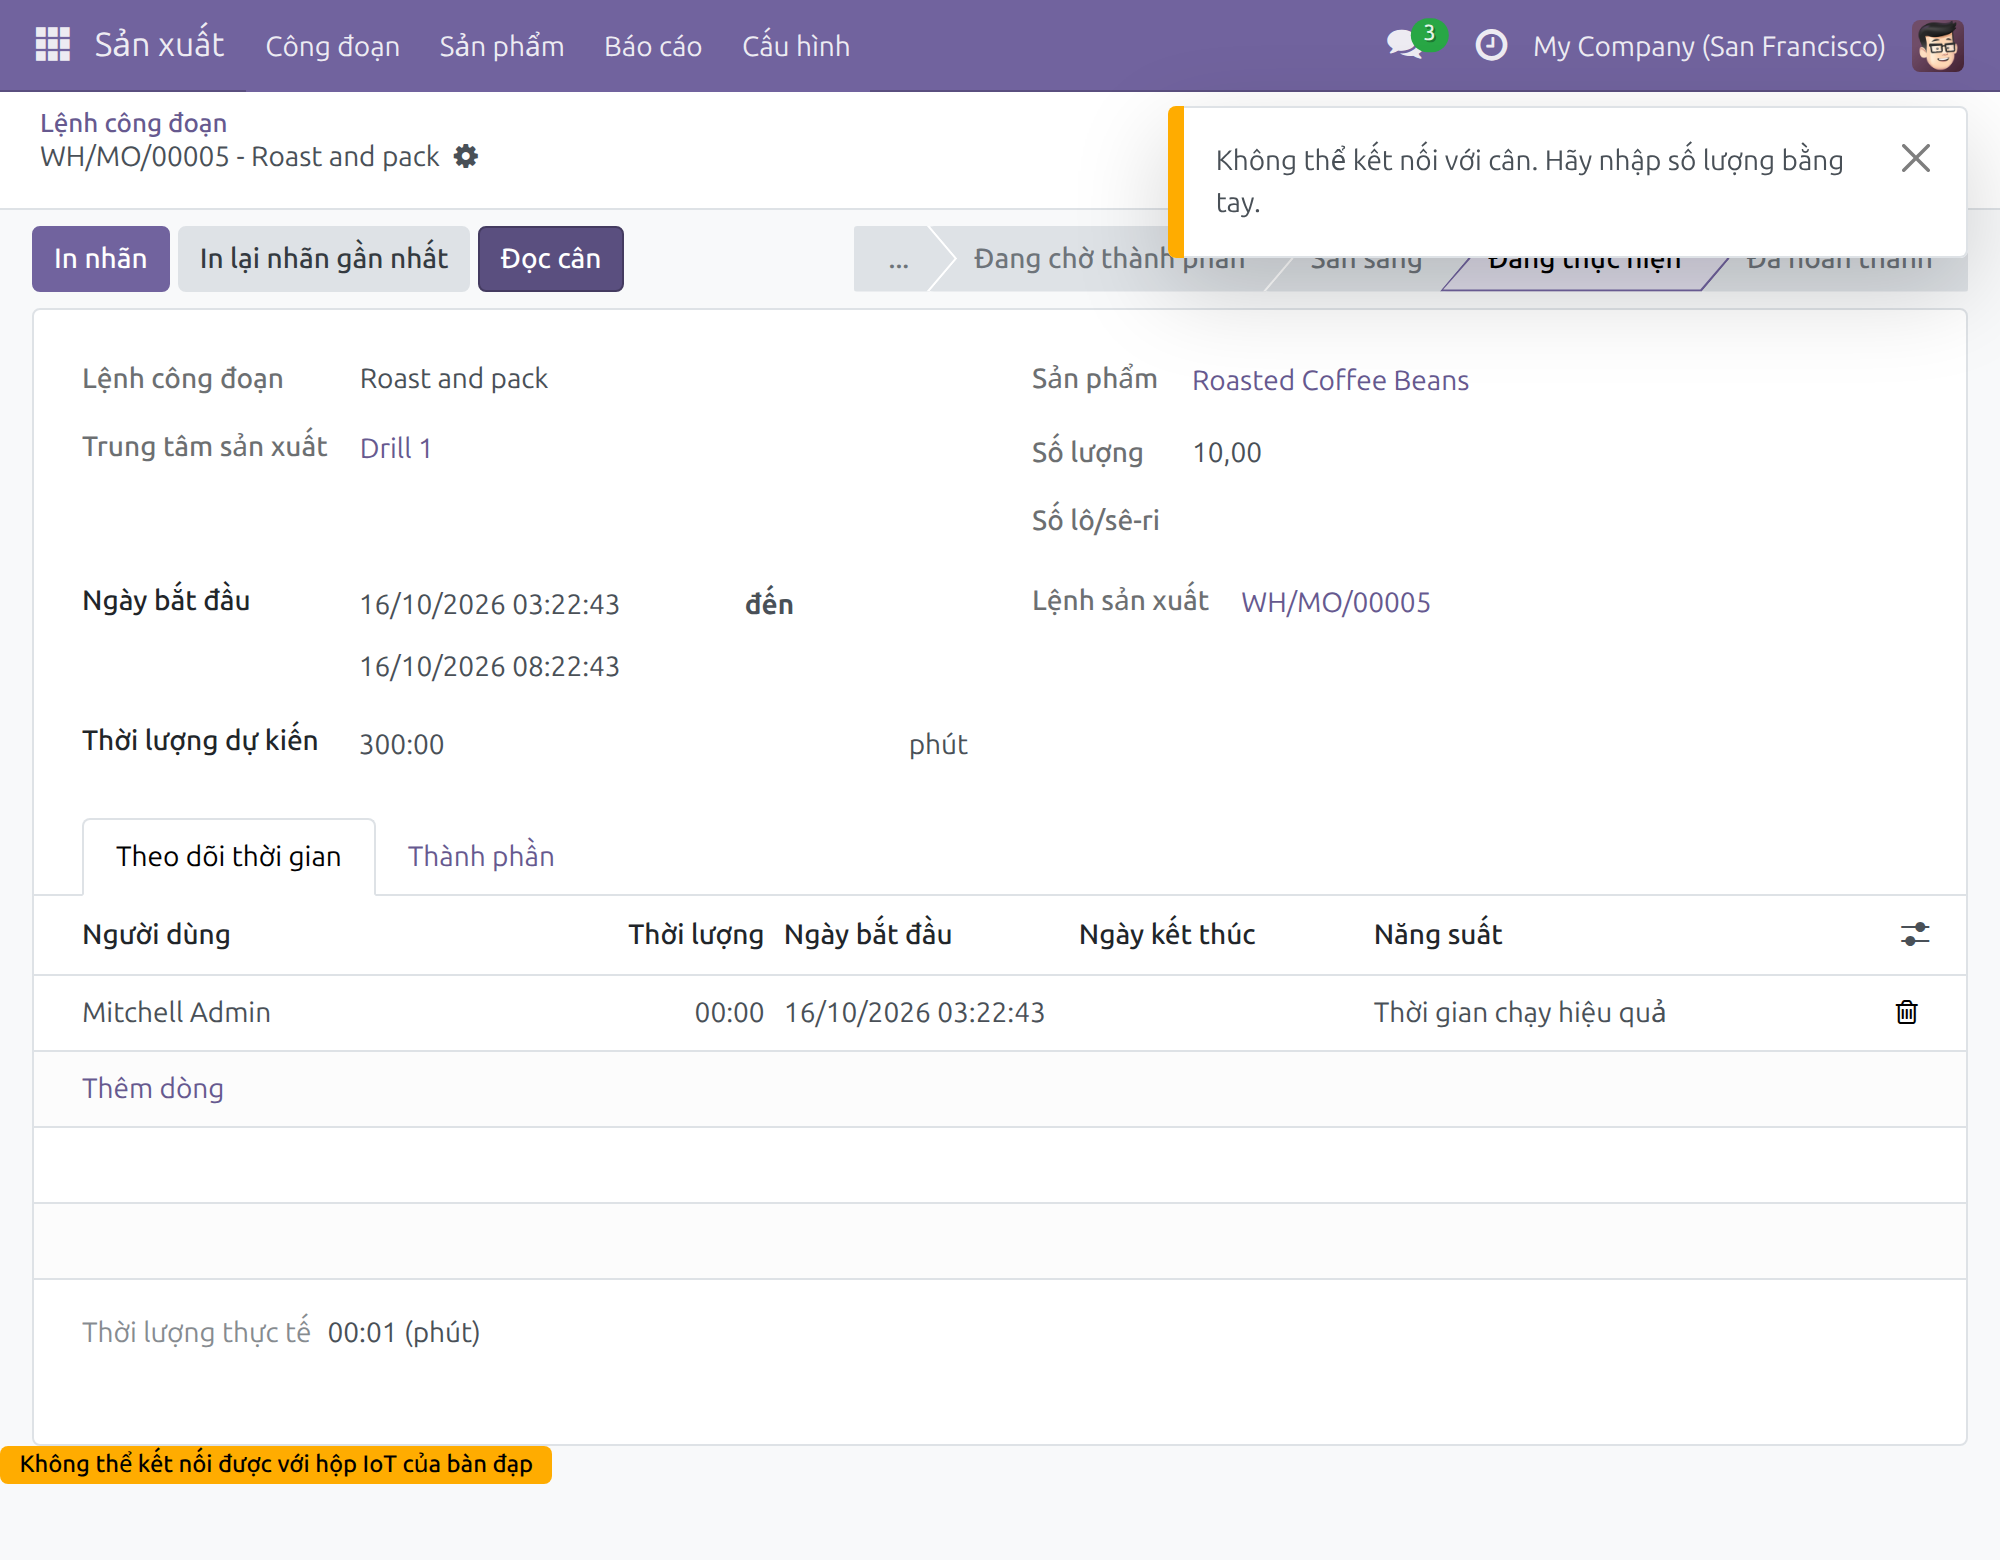Viewport: 2000px width, 1560px height.
Task: Open the company switcher My Company
Action: click(x=1709, y=46)
